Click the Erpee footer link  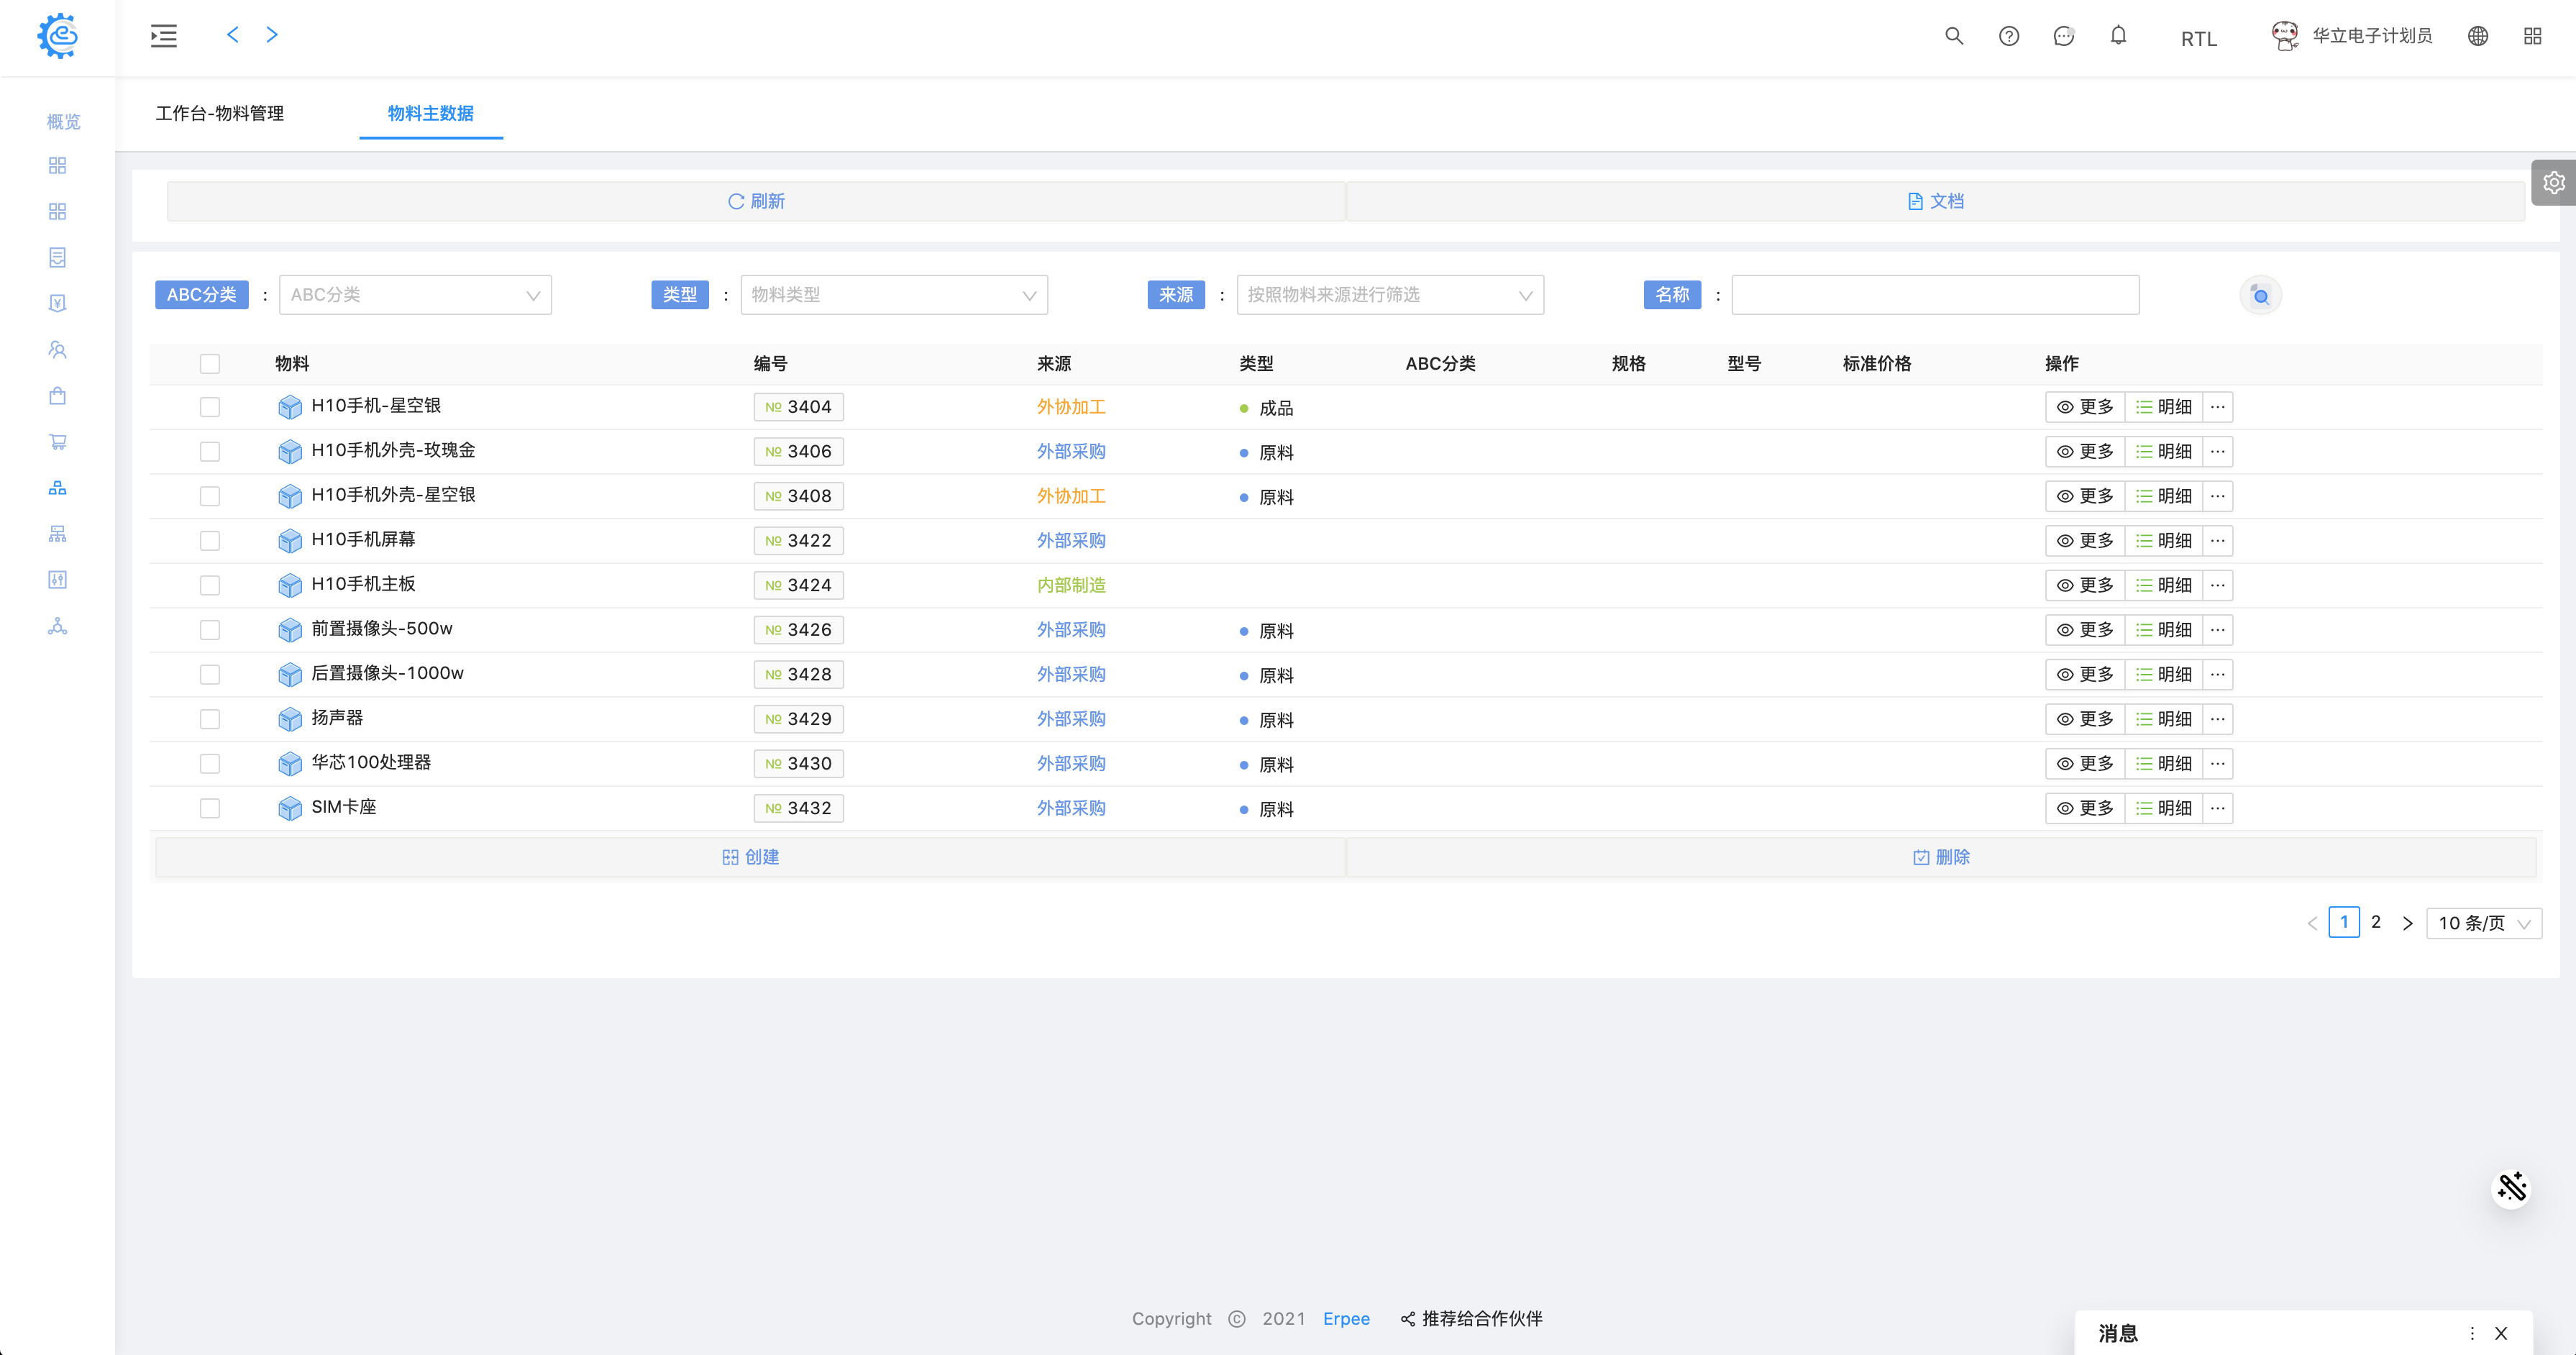click(1346, 1318)
